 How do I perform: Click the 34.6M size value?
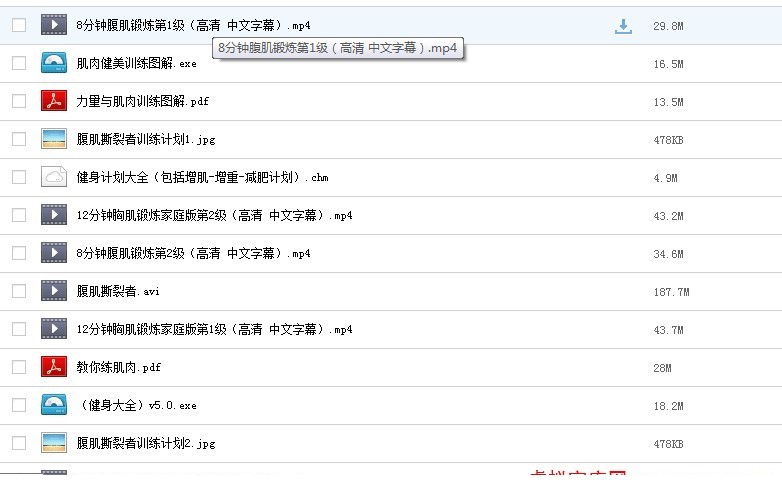[668, 254]
